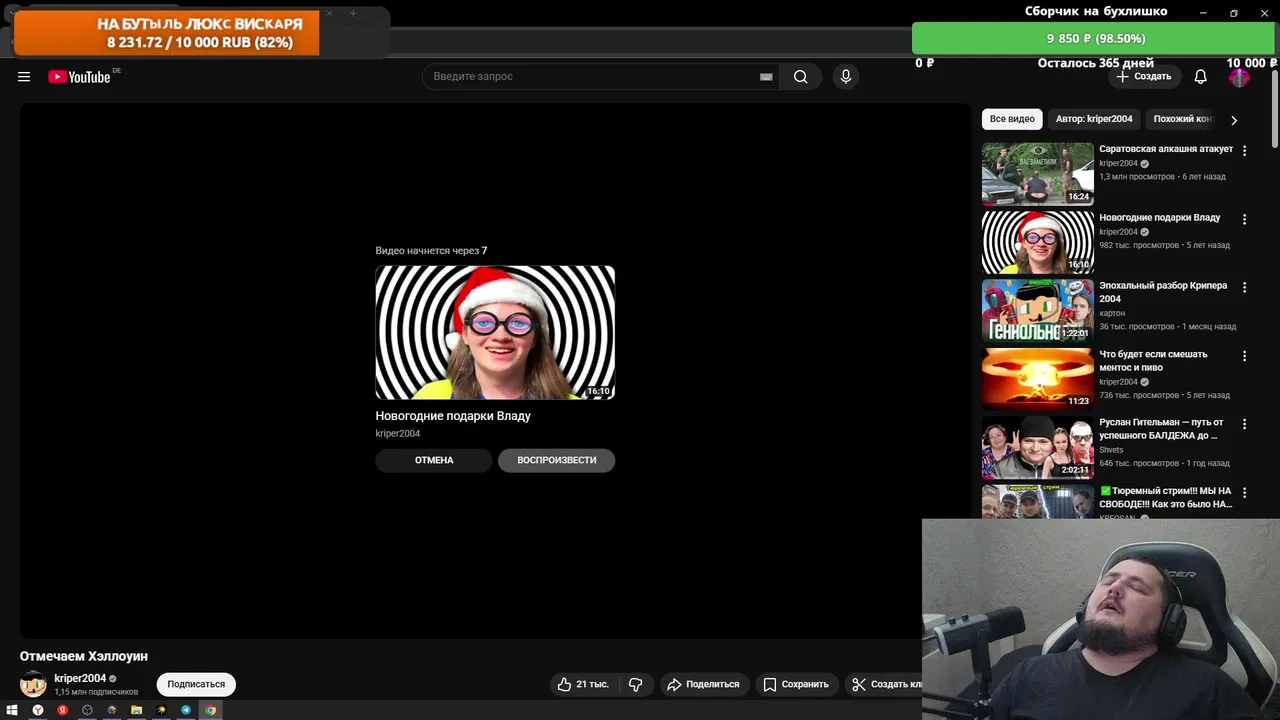Click 'ОТМЕНА' to cancel autoplay
Screen dimensions: 1280x720
point(434,460)
